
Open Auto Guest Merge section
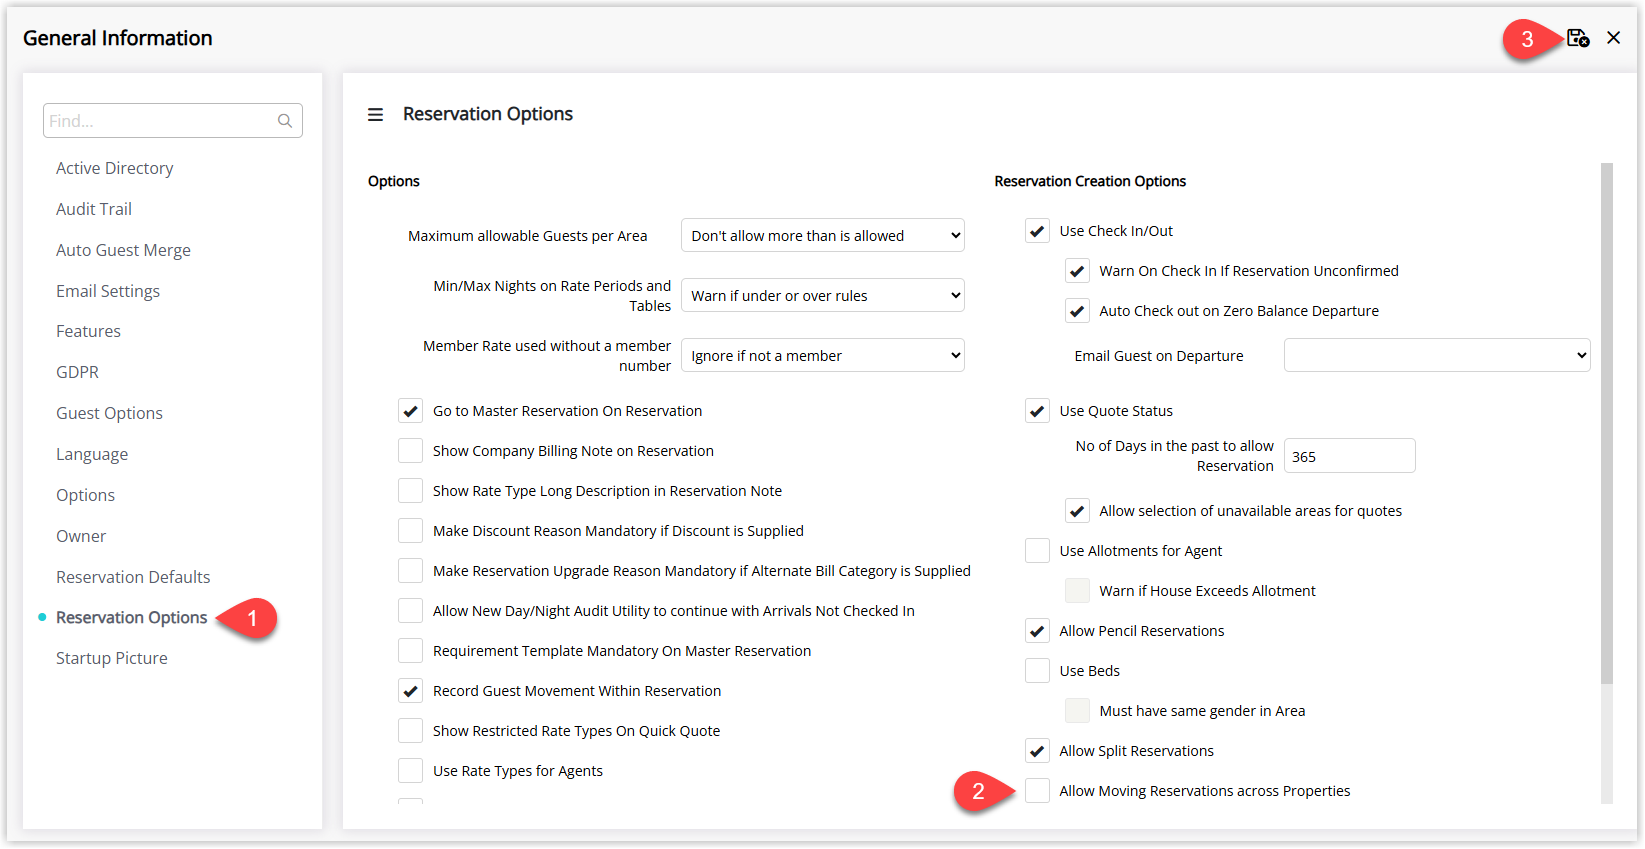coord(123,250)
